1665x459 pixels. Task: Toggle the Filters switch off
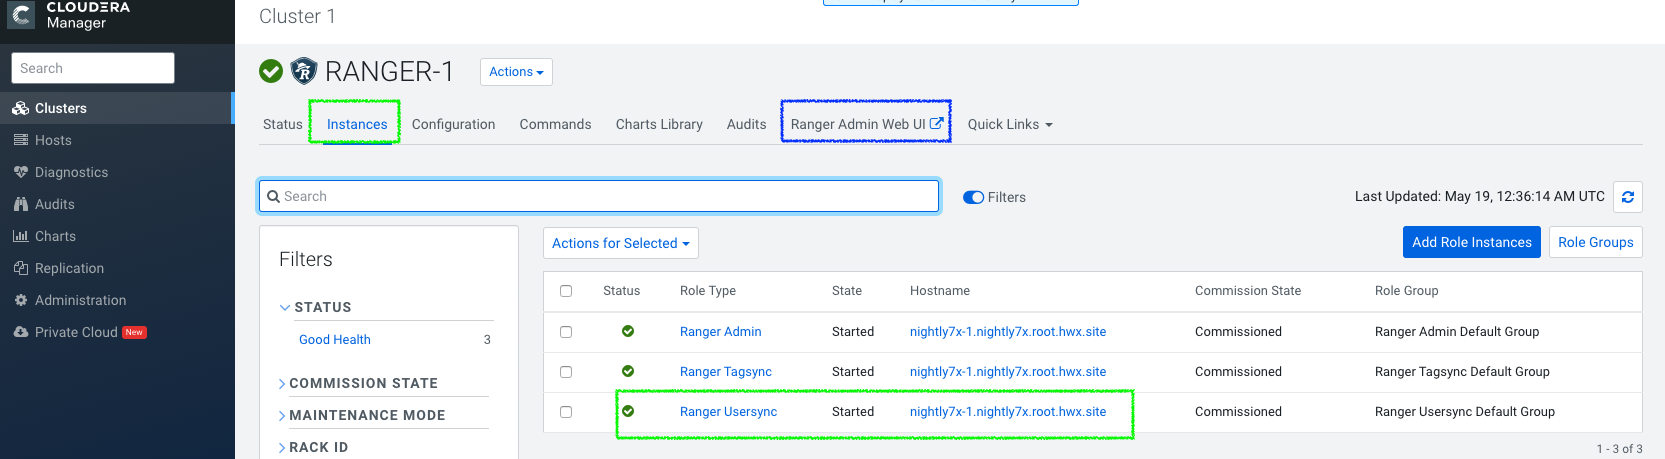point(973,197)
